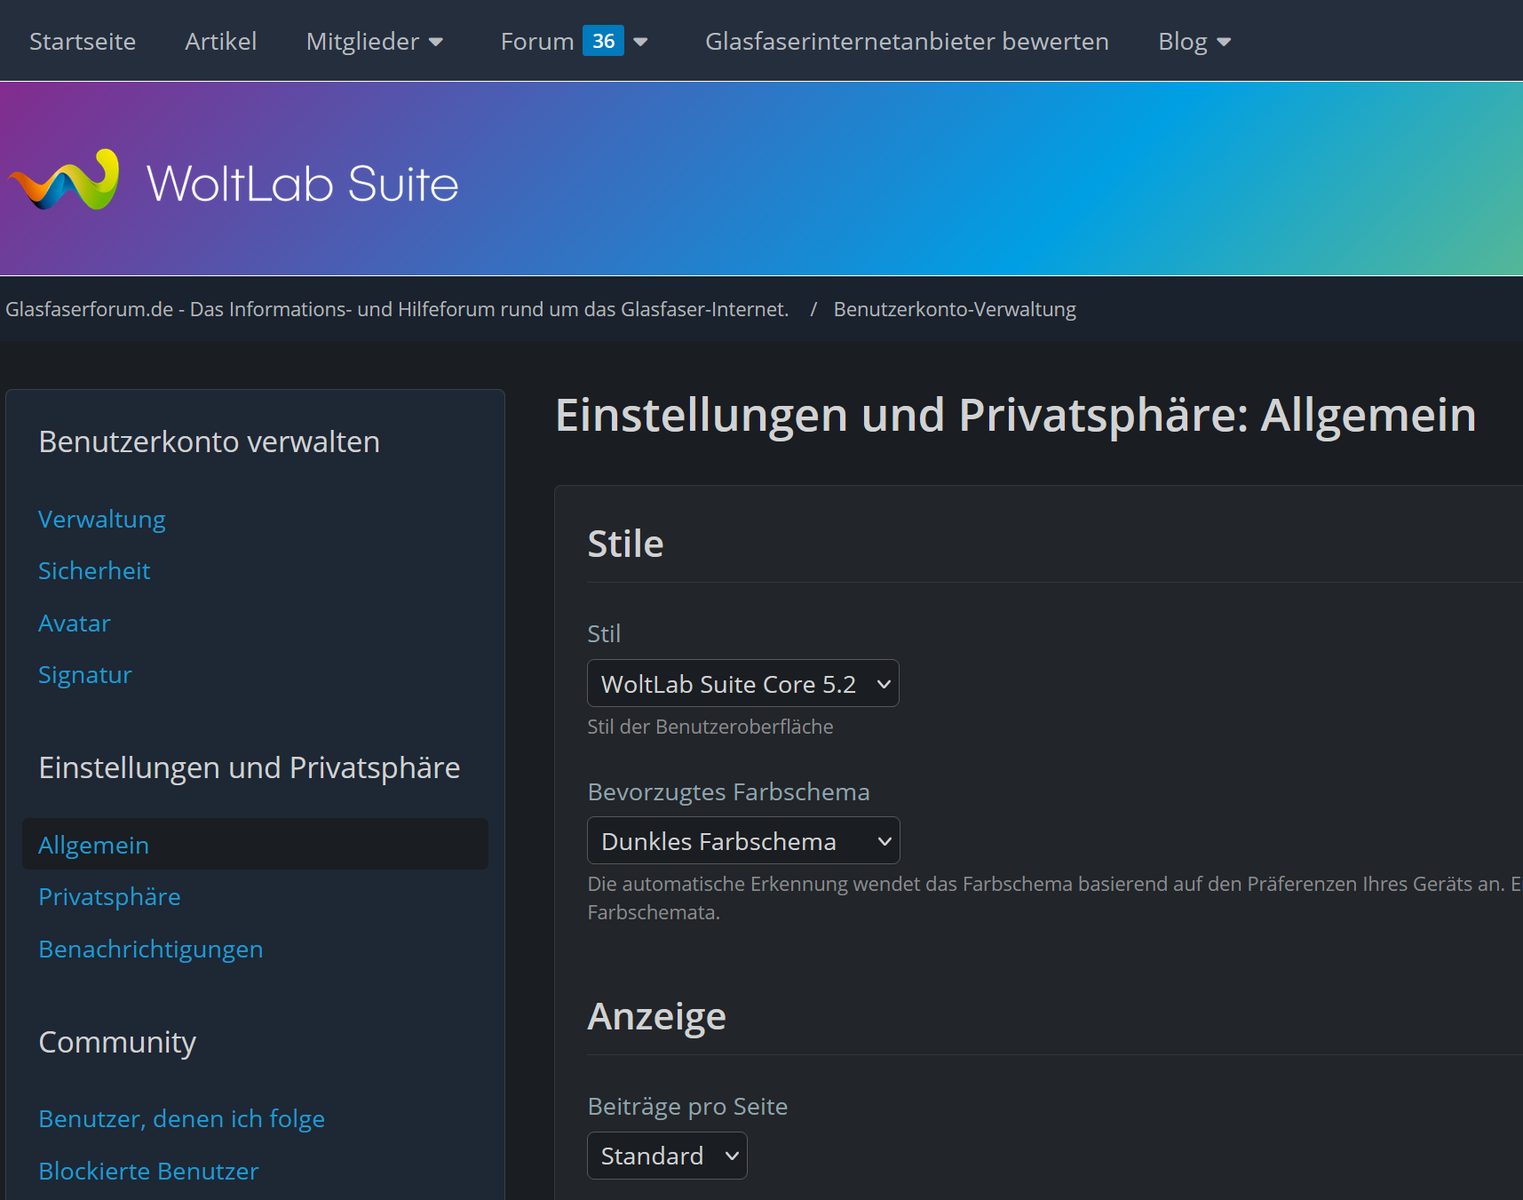The width and height of the screenshot is (1523, 1200).
Task: Open the Beiträge pro Seite dropdown
Action: tap(667, 1156)
